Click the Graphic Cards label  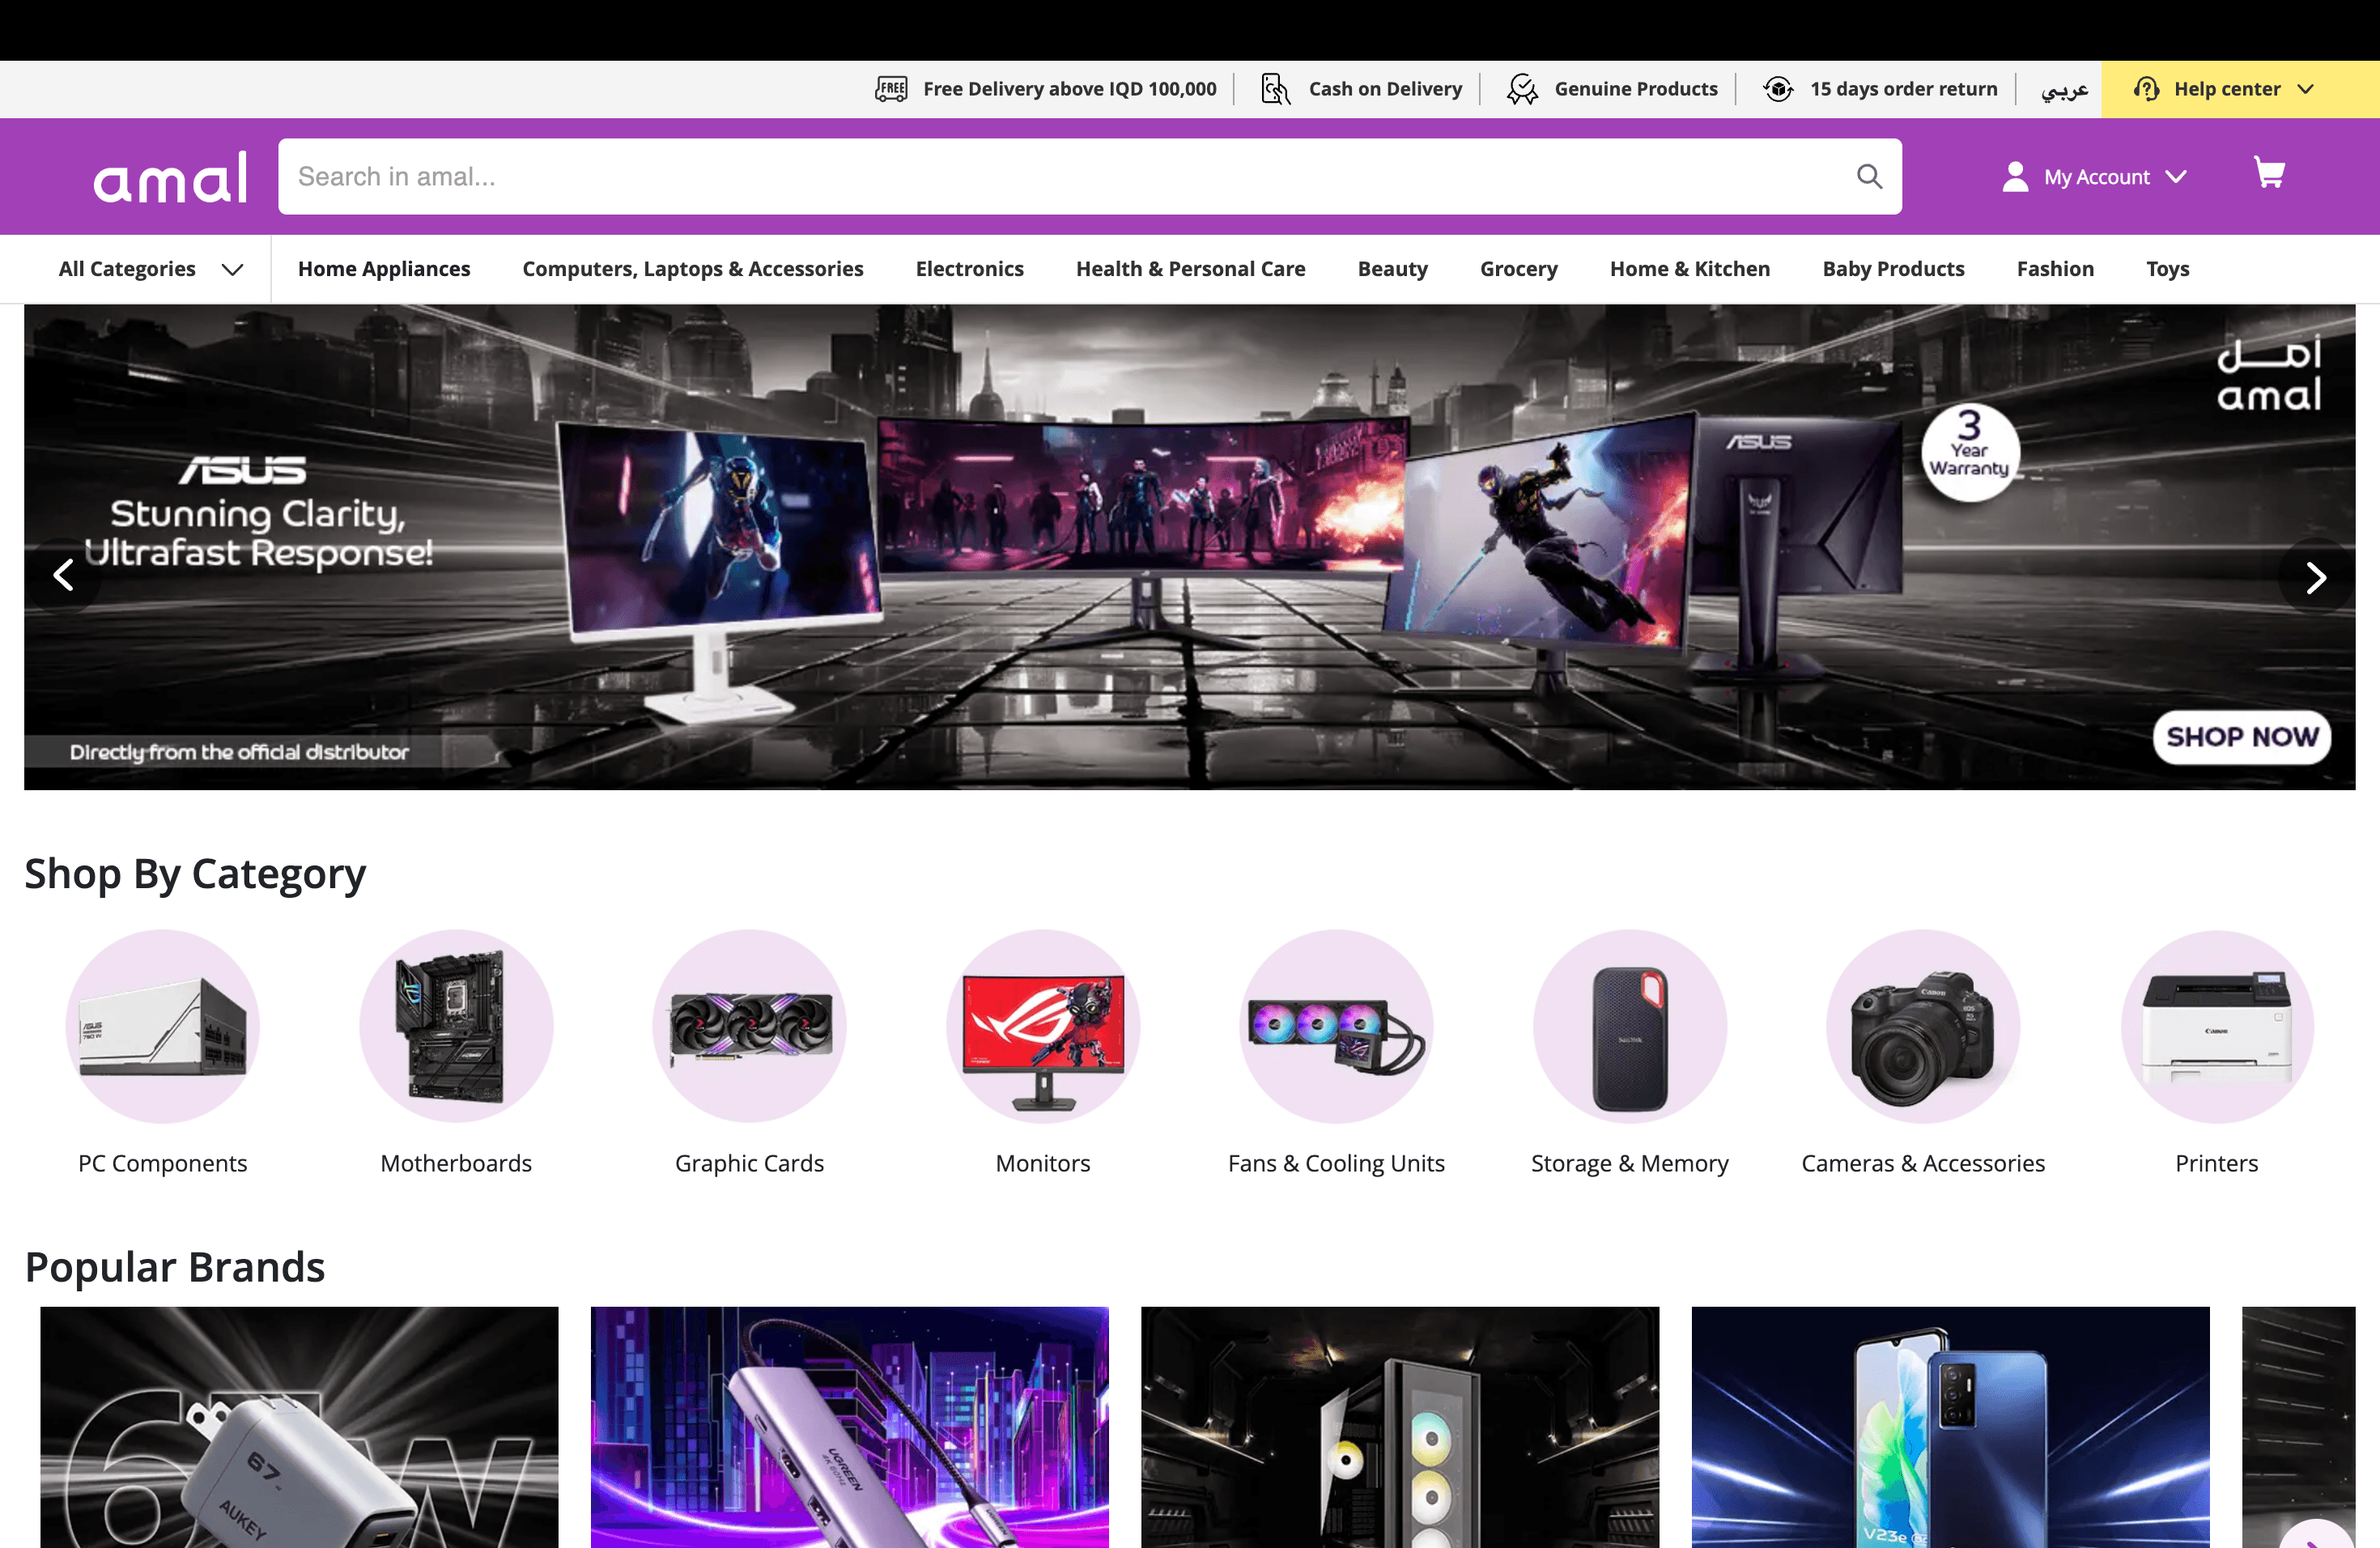click(x=749, y=1163)
